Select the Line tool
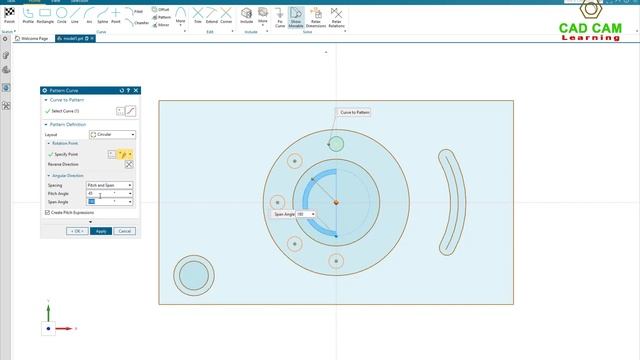The width and height of the screenshot is (640, 360). point(75,16)
